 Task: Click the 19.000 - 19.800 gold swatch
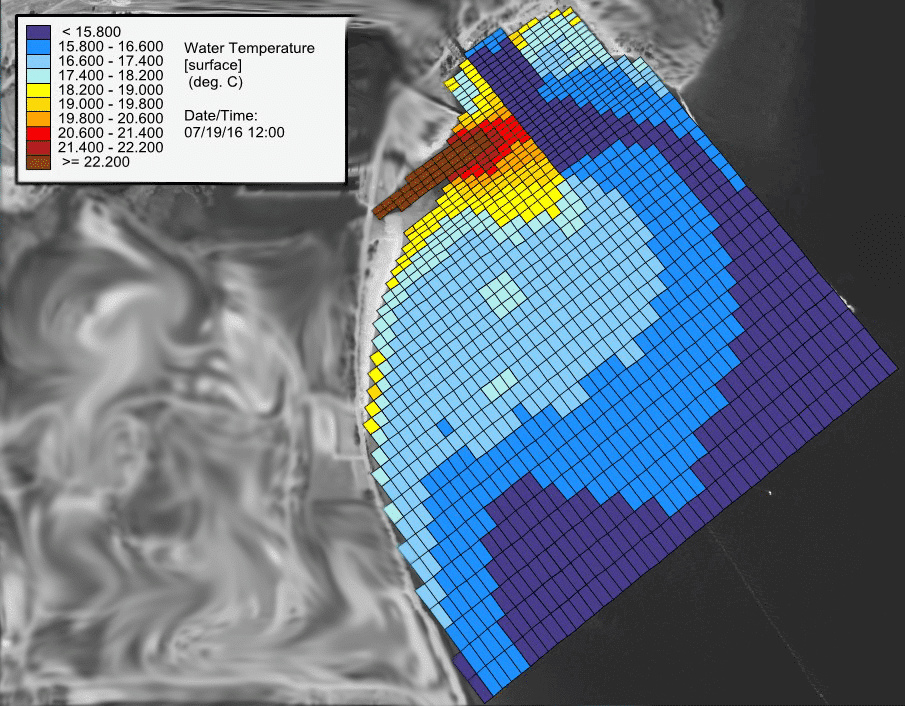[38, 104]
